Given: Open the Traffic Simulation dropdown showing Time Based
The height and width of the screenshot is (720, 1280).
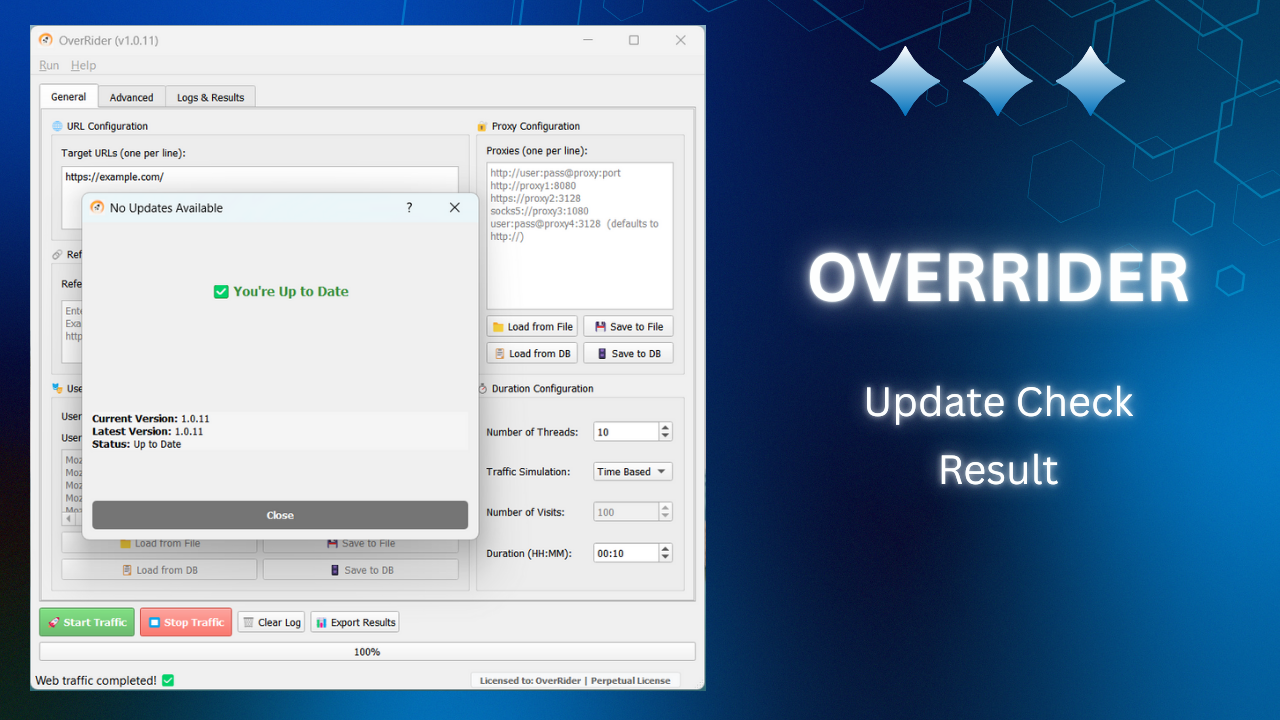Looking at the screenshot, I should point(633,472).
